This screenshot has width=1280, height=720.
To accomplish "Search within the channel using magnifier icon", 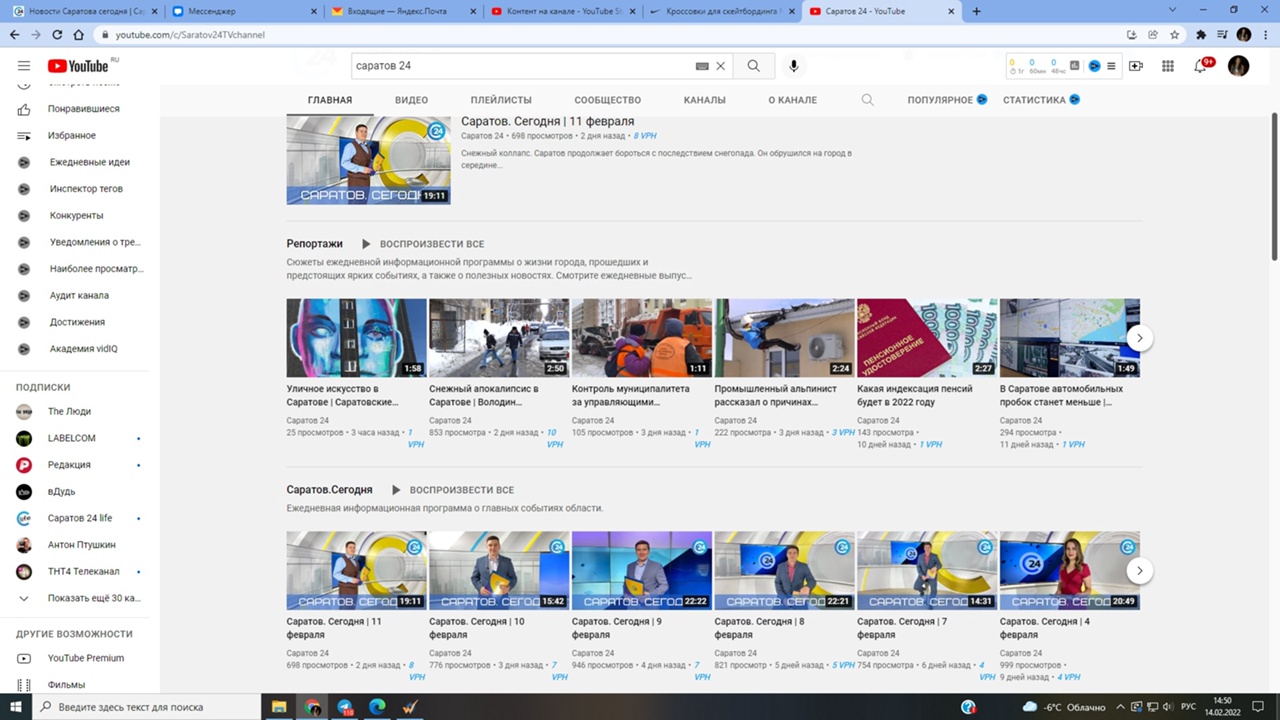I will click(x=867, y=100).
